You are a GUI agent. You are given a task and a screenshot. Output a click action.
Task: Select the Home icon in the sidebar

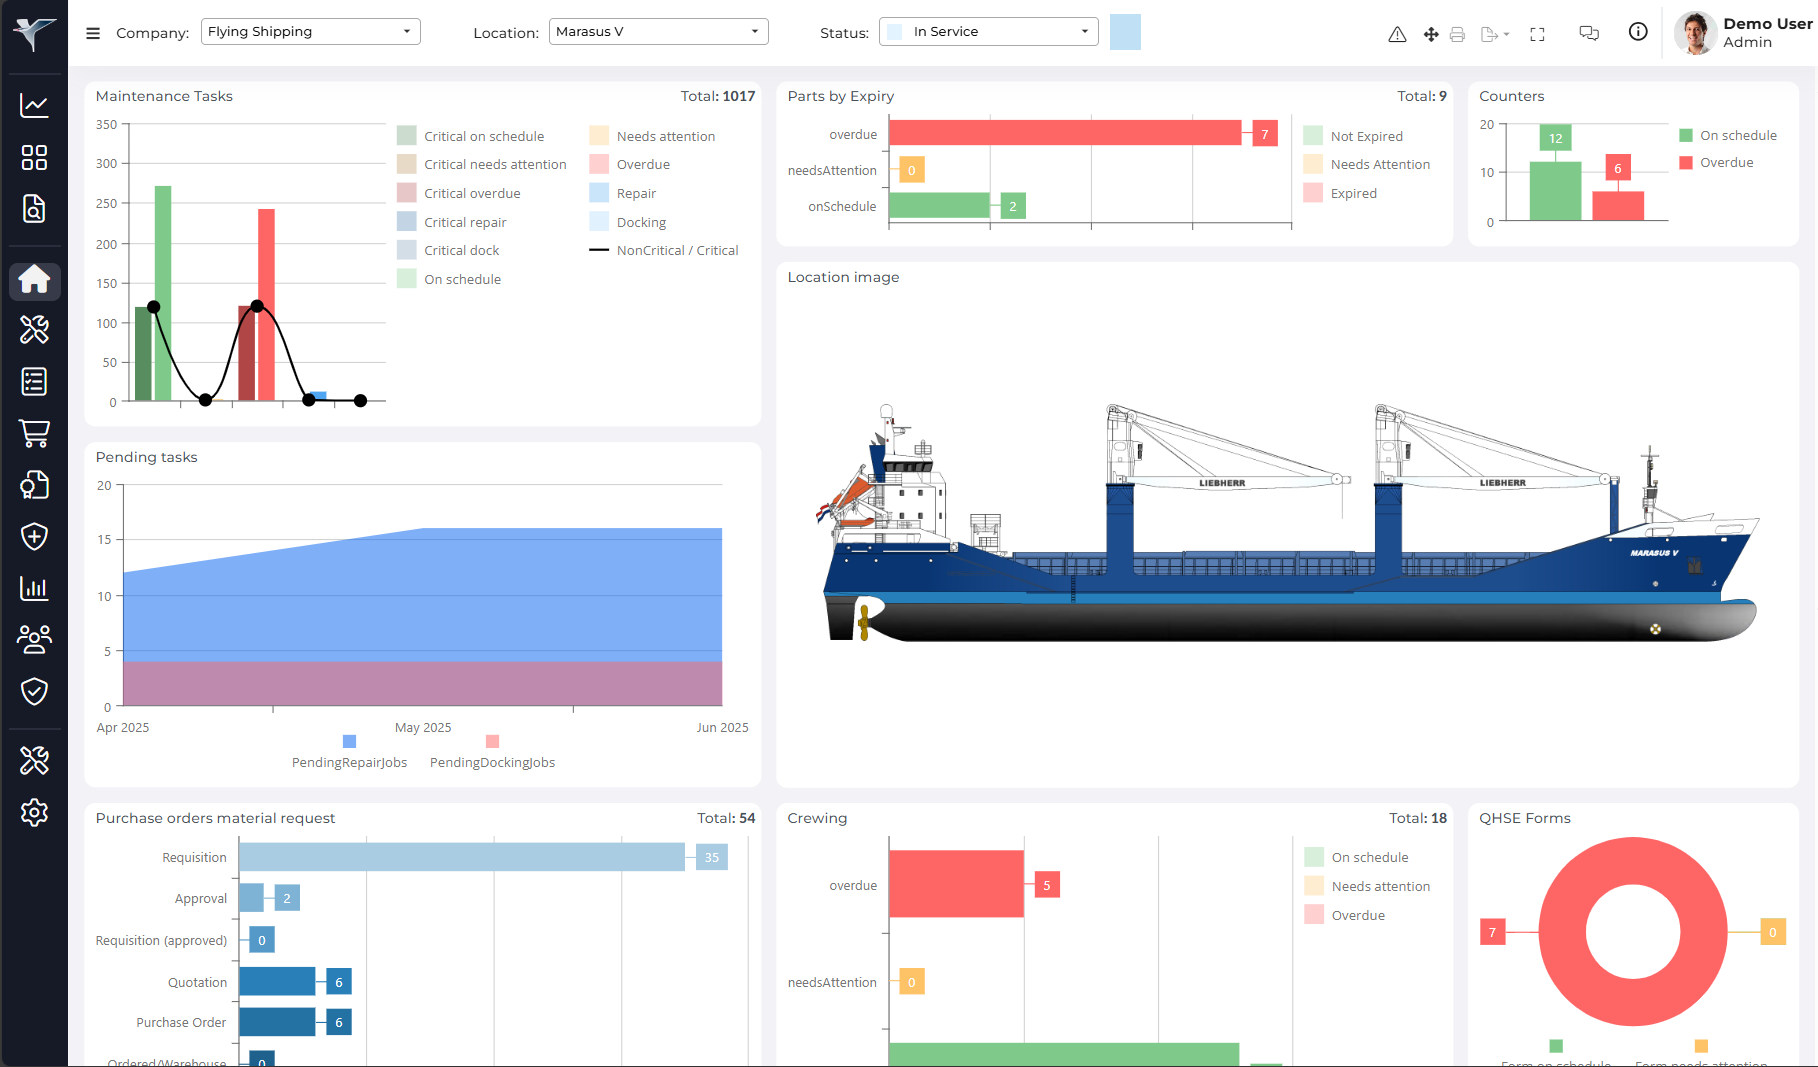click(34, 281)
